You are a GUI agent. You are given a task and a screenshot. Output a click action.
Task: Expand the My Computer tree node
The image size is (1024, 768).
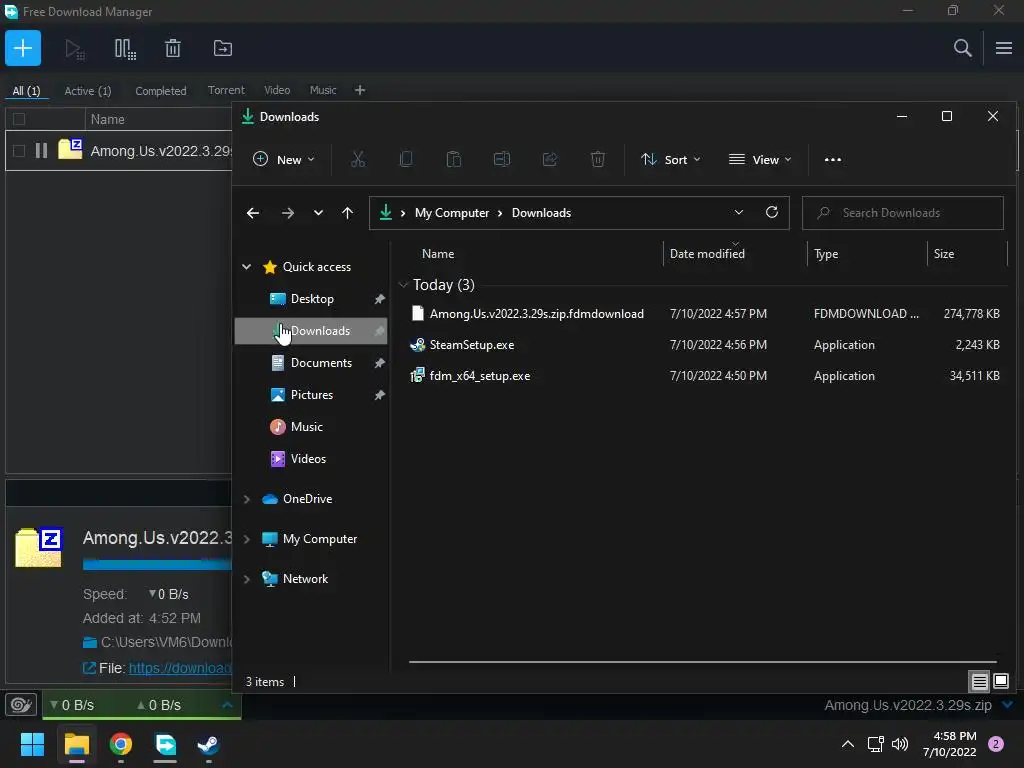pos(246,539)
